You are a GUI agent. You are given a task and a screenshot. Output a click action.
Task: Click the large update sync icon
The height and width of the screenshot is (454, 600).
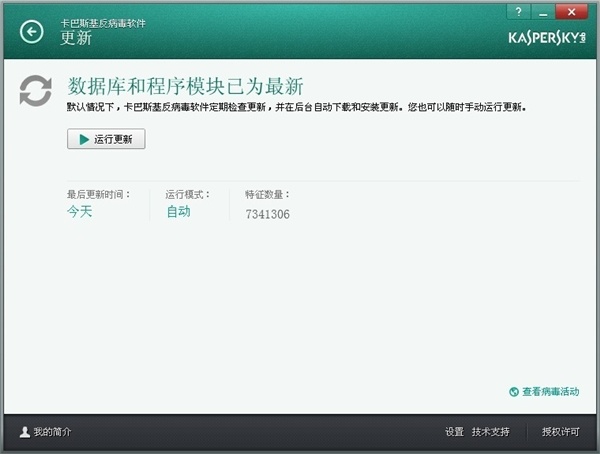(x=35, y=91)
